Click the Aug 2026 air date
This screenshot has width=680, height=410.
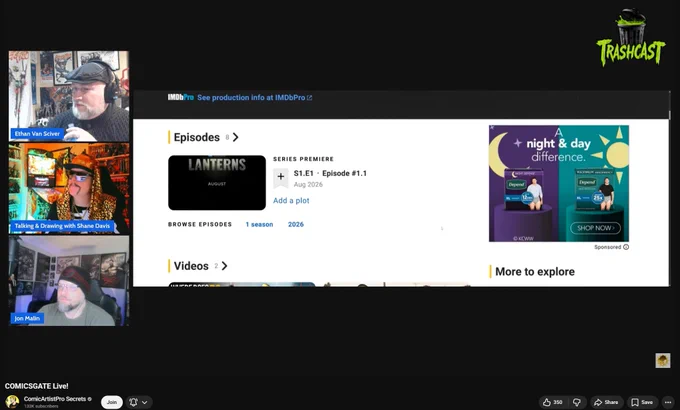tap(308, 184)
